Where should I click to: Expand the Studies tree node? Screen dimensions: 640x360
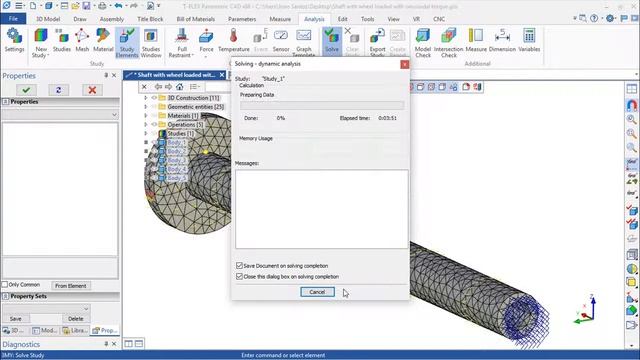(x=146, y=133)
